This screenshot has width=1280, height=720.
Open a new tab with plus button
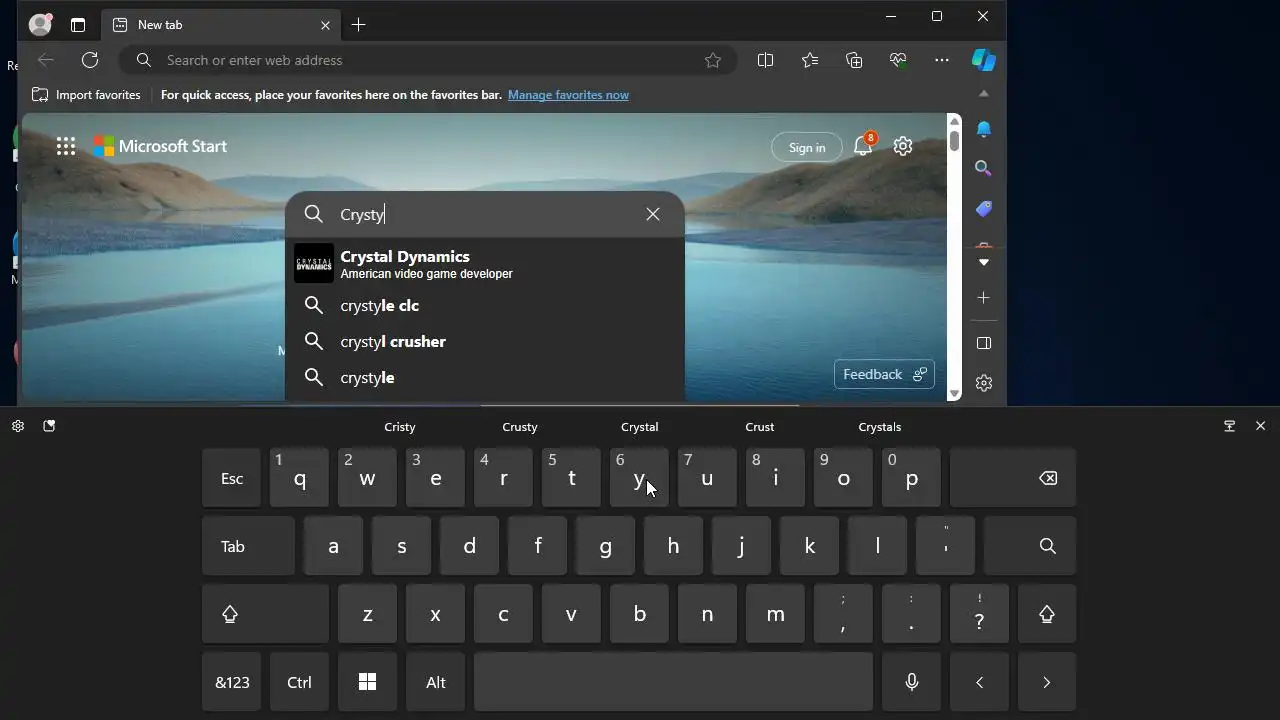point(358,25)
